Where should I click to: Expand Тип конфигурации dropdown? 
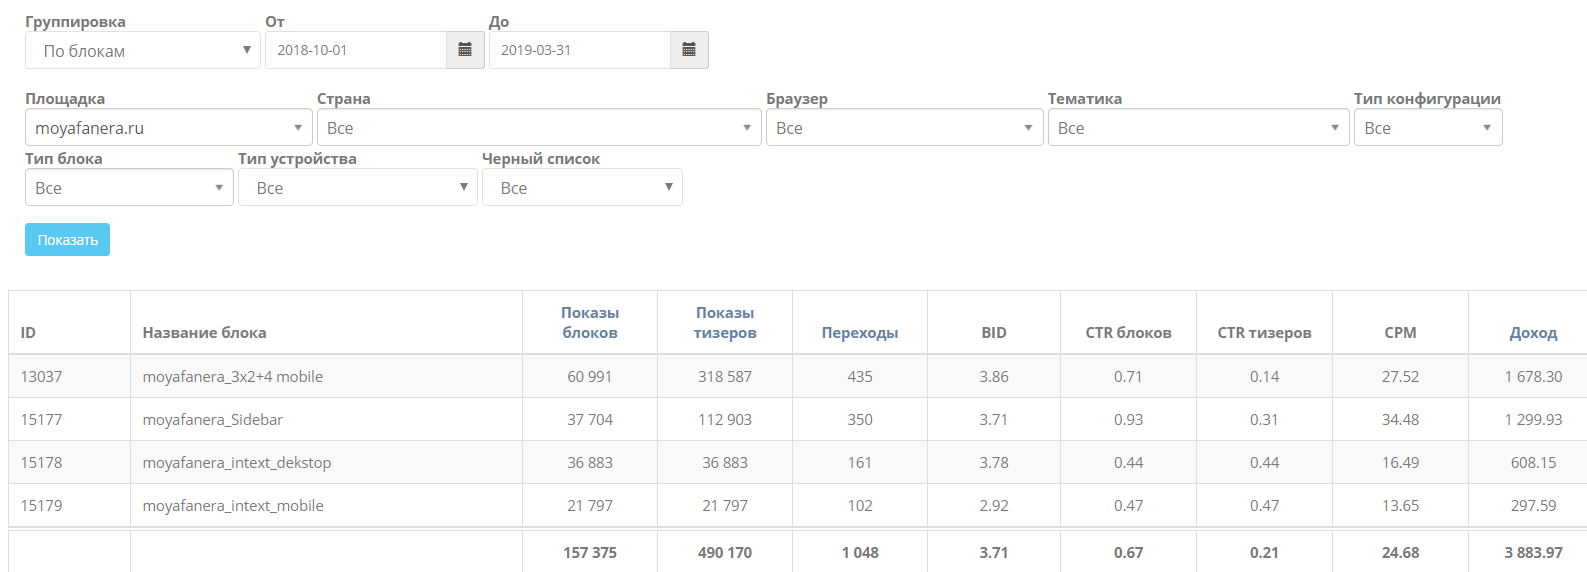(1428, 128)
